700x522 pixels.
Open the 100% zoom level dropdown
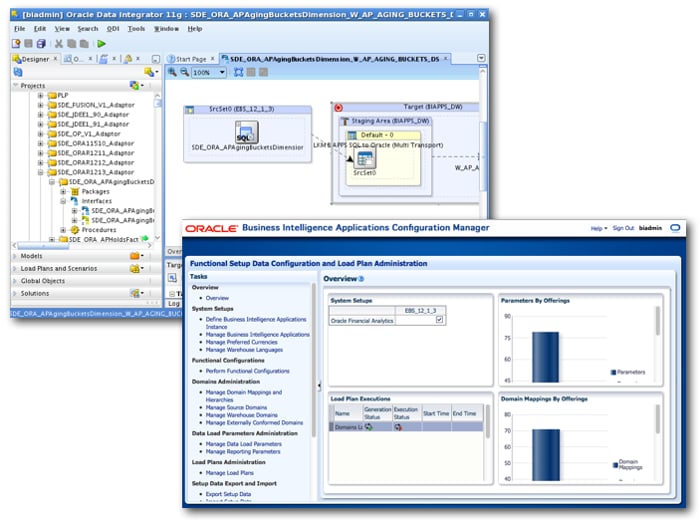click(221, 72)
